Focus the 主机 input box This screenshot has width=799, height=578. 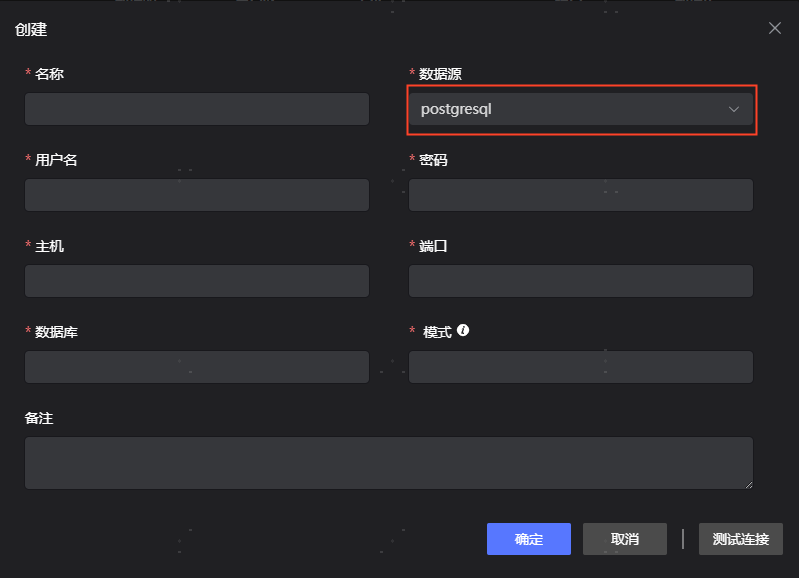(197, 281)
